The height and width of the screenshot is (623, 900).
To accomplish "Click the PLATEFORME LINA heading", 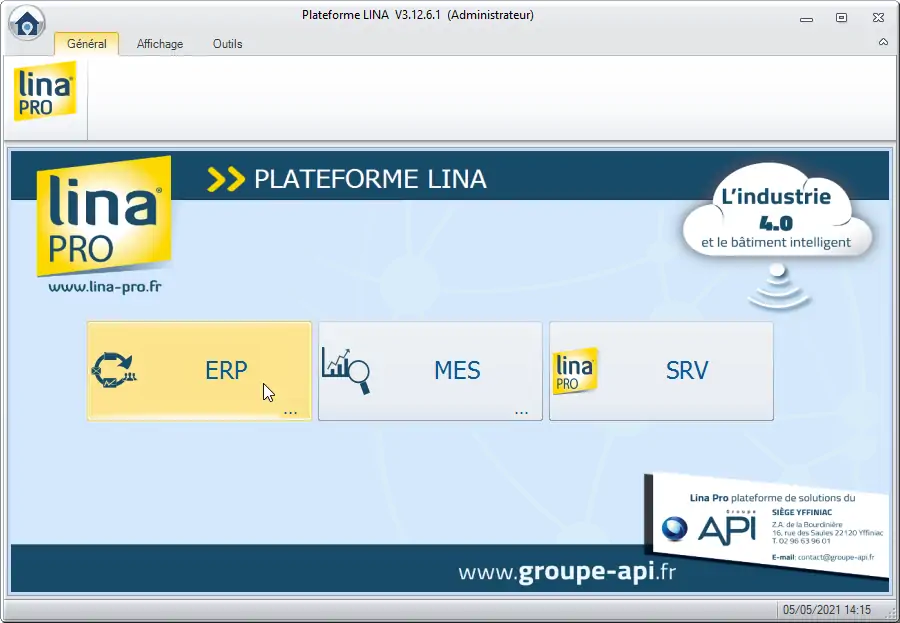I will click(370, 179).
